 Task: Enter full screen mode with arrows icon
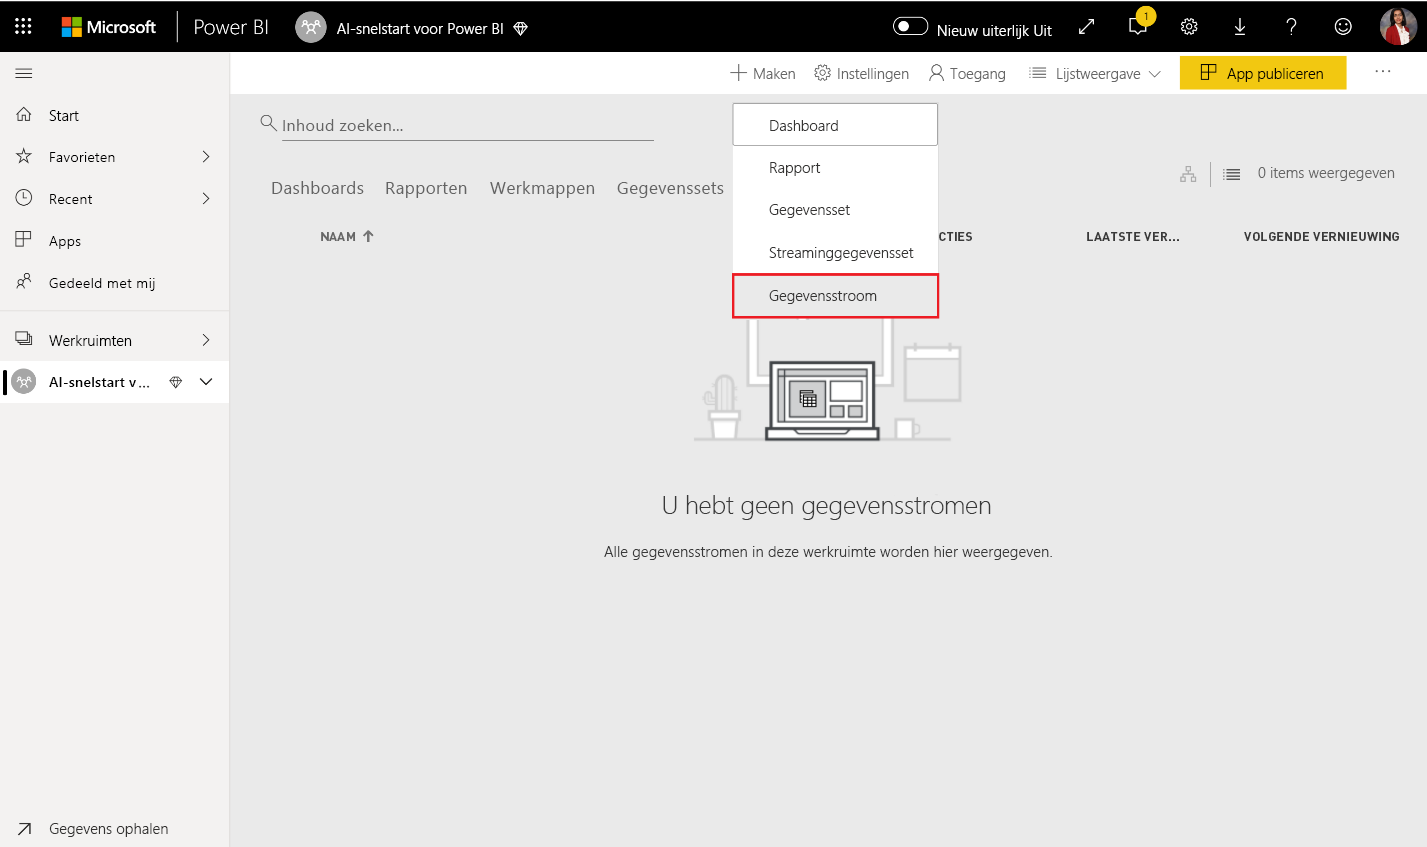1086,27
